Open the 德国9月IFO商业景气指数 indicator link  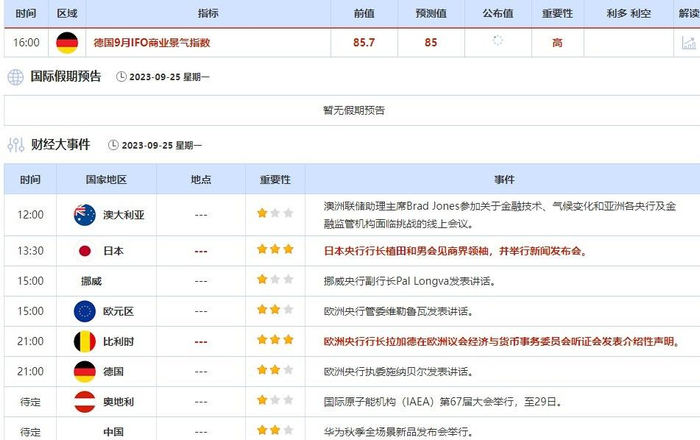coord(151,43)
